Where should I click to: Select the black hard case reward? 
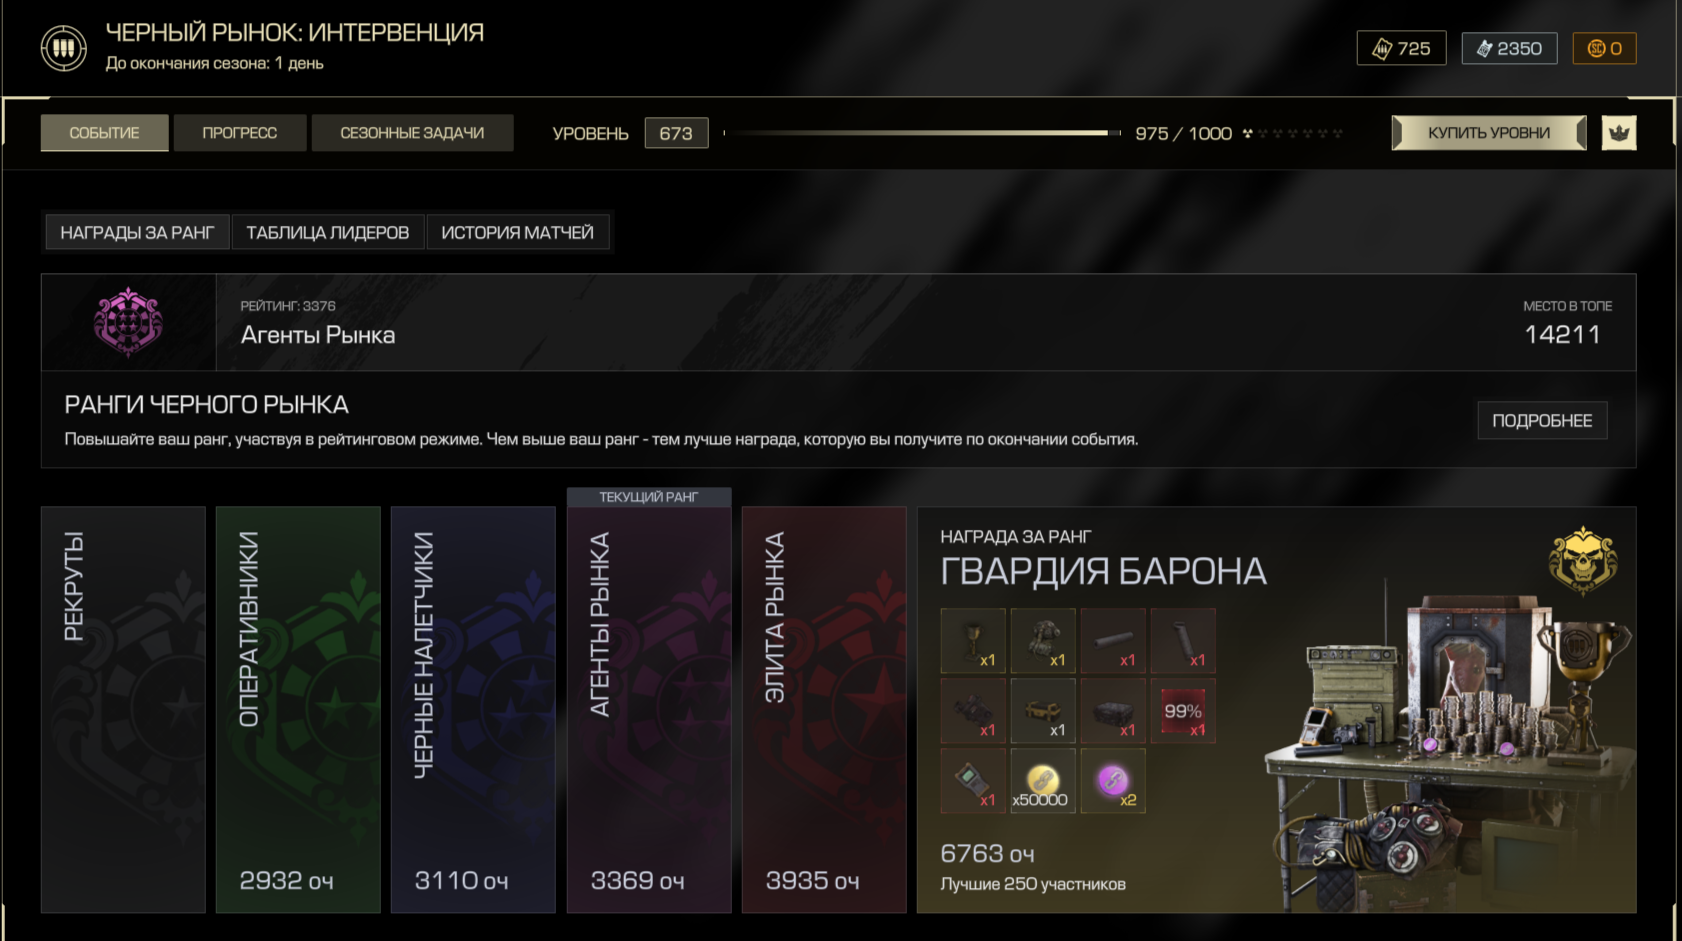1113,710
